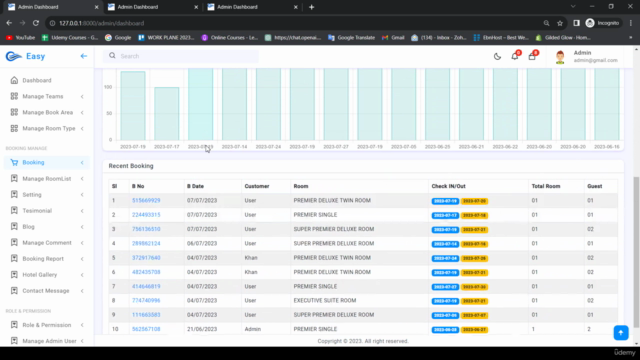Click the Admin profile avatar
The image size is (640, 360).
tap(560, 57)
